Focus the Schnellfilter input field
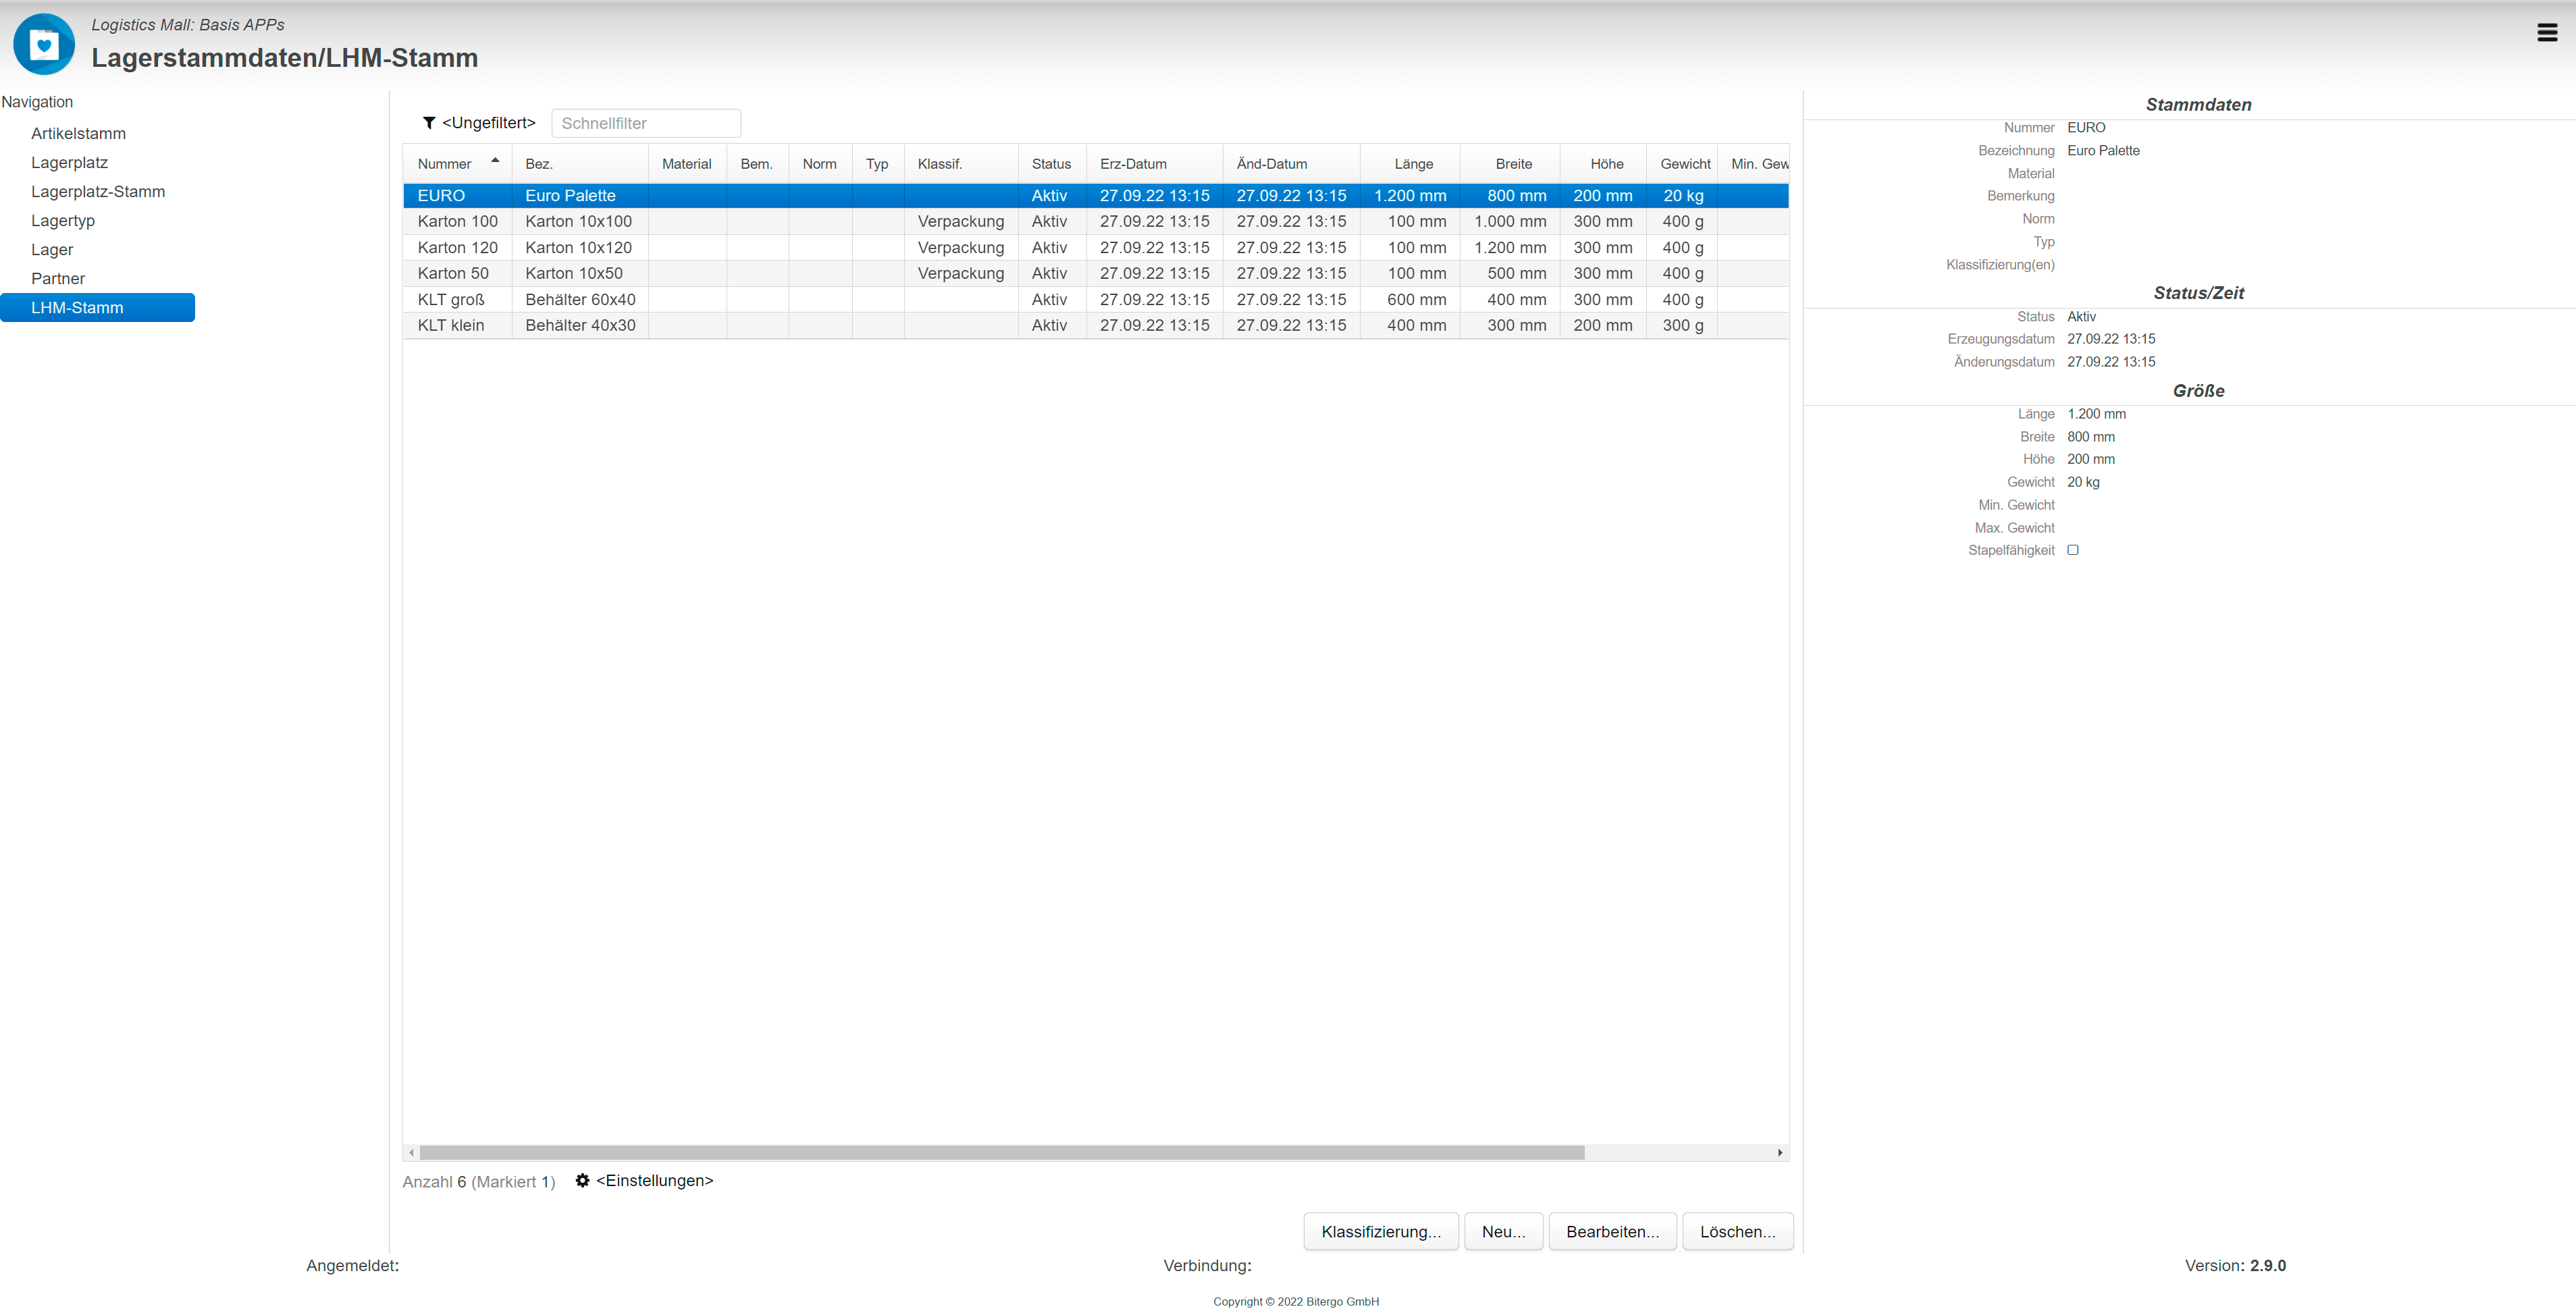This screenshot has width=2576, height=1313. 646,123
